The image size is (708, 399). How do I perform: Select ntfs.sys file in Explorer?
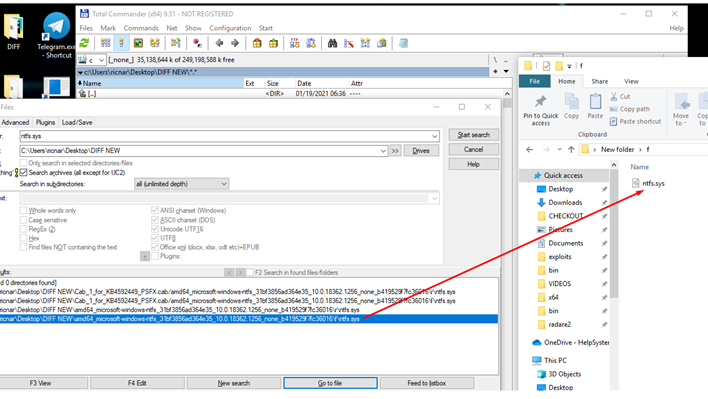click(x=648, y=183)
